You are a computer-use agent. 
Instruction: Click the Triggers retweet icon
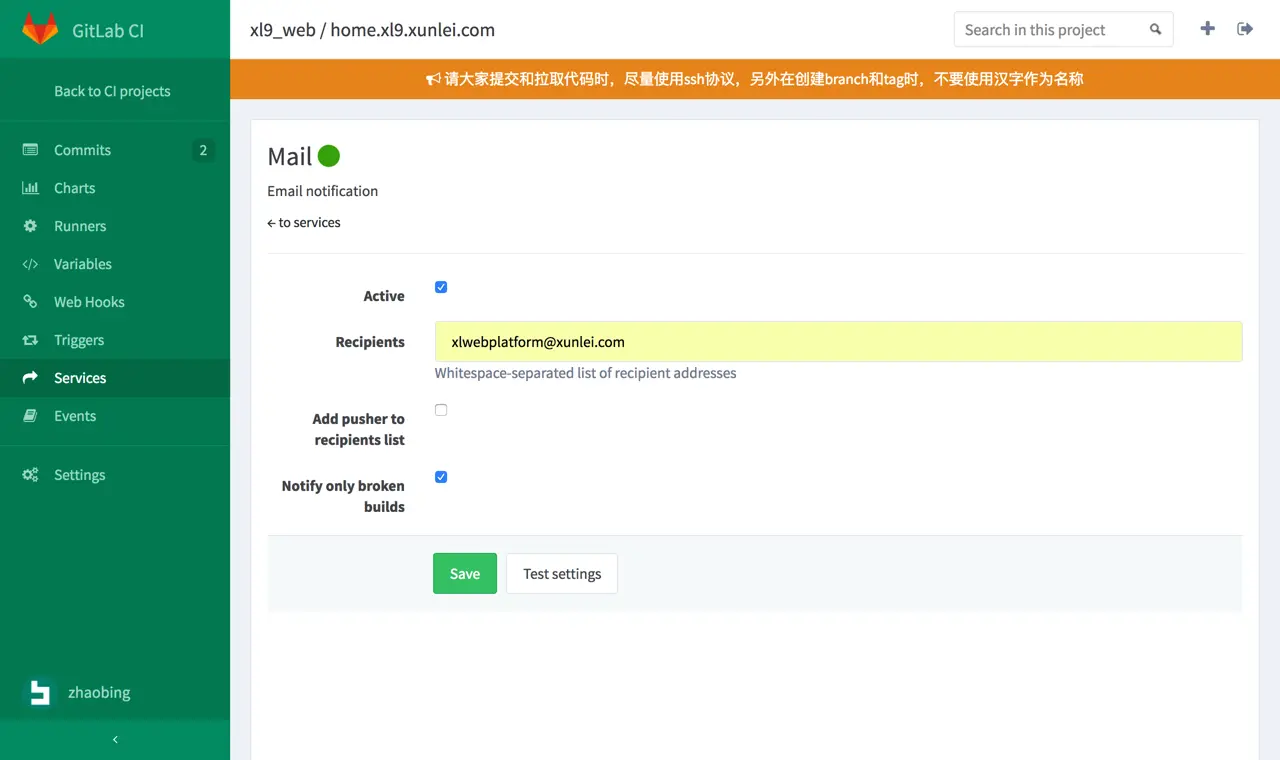tap(30, 340)
